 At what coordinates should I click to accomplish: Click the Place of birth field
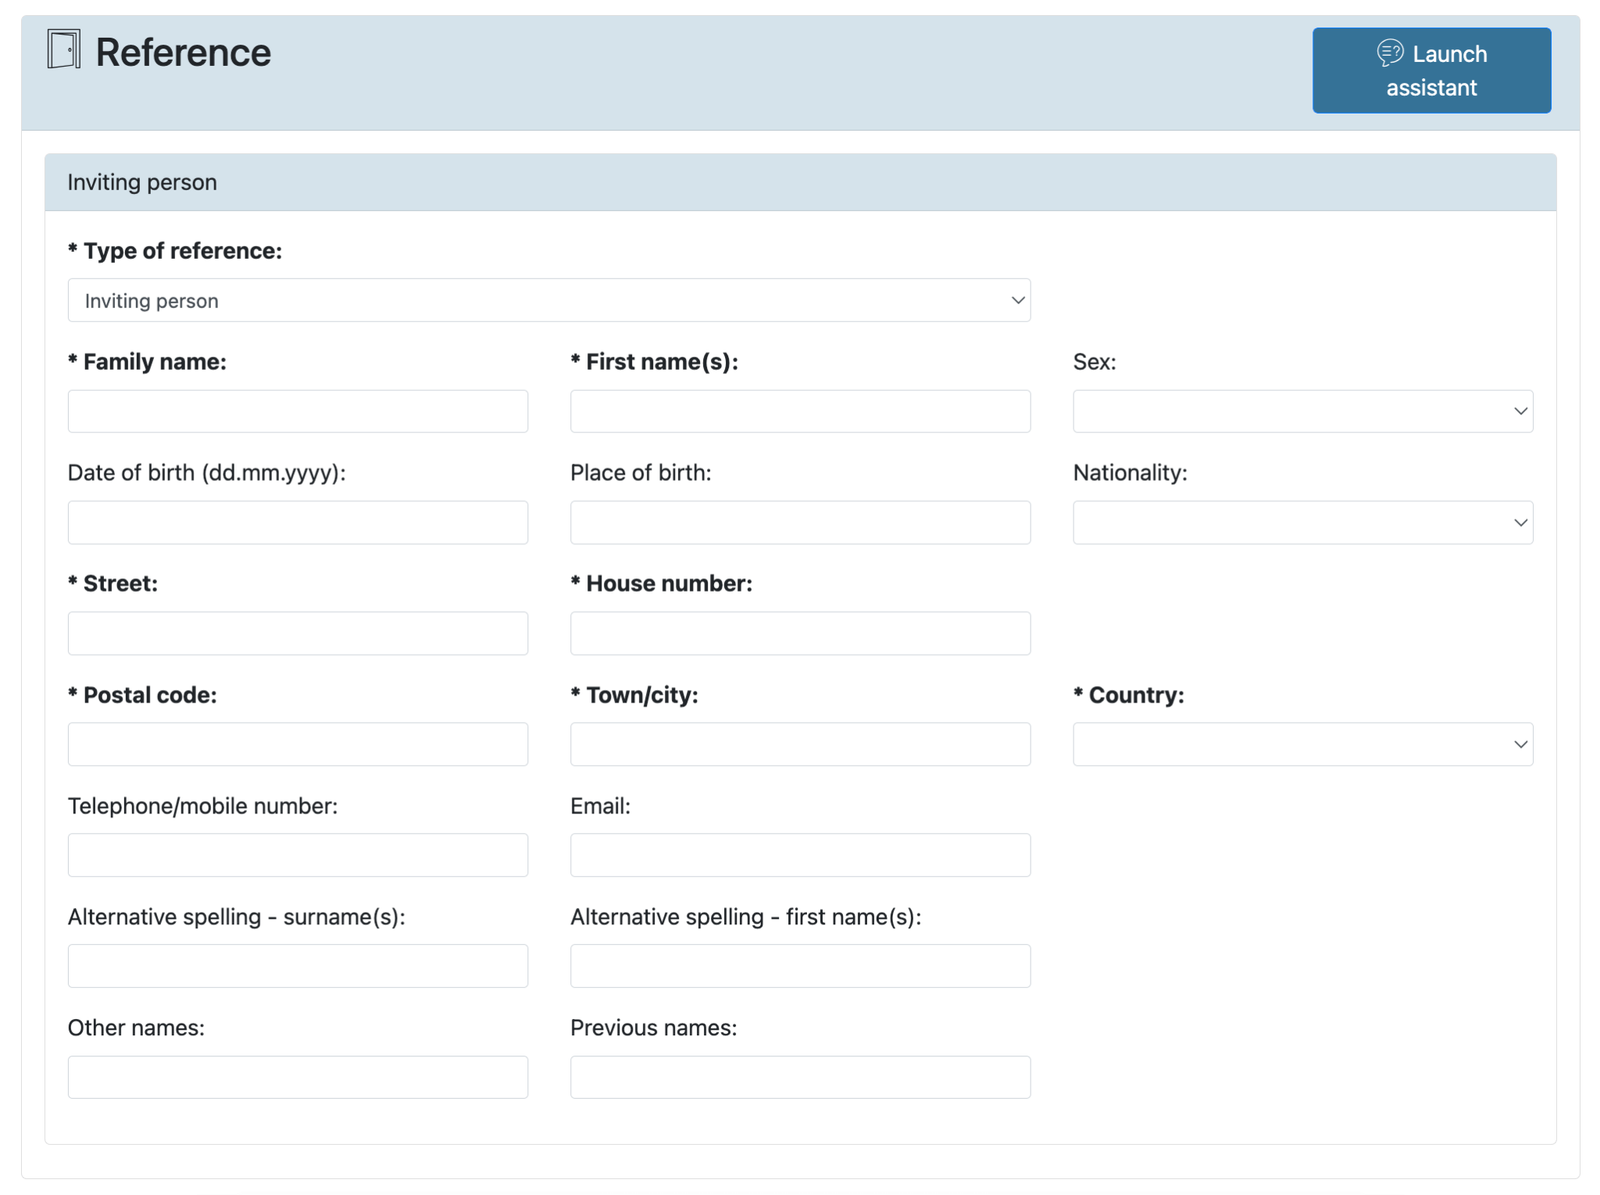tap(800, 522)
